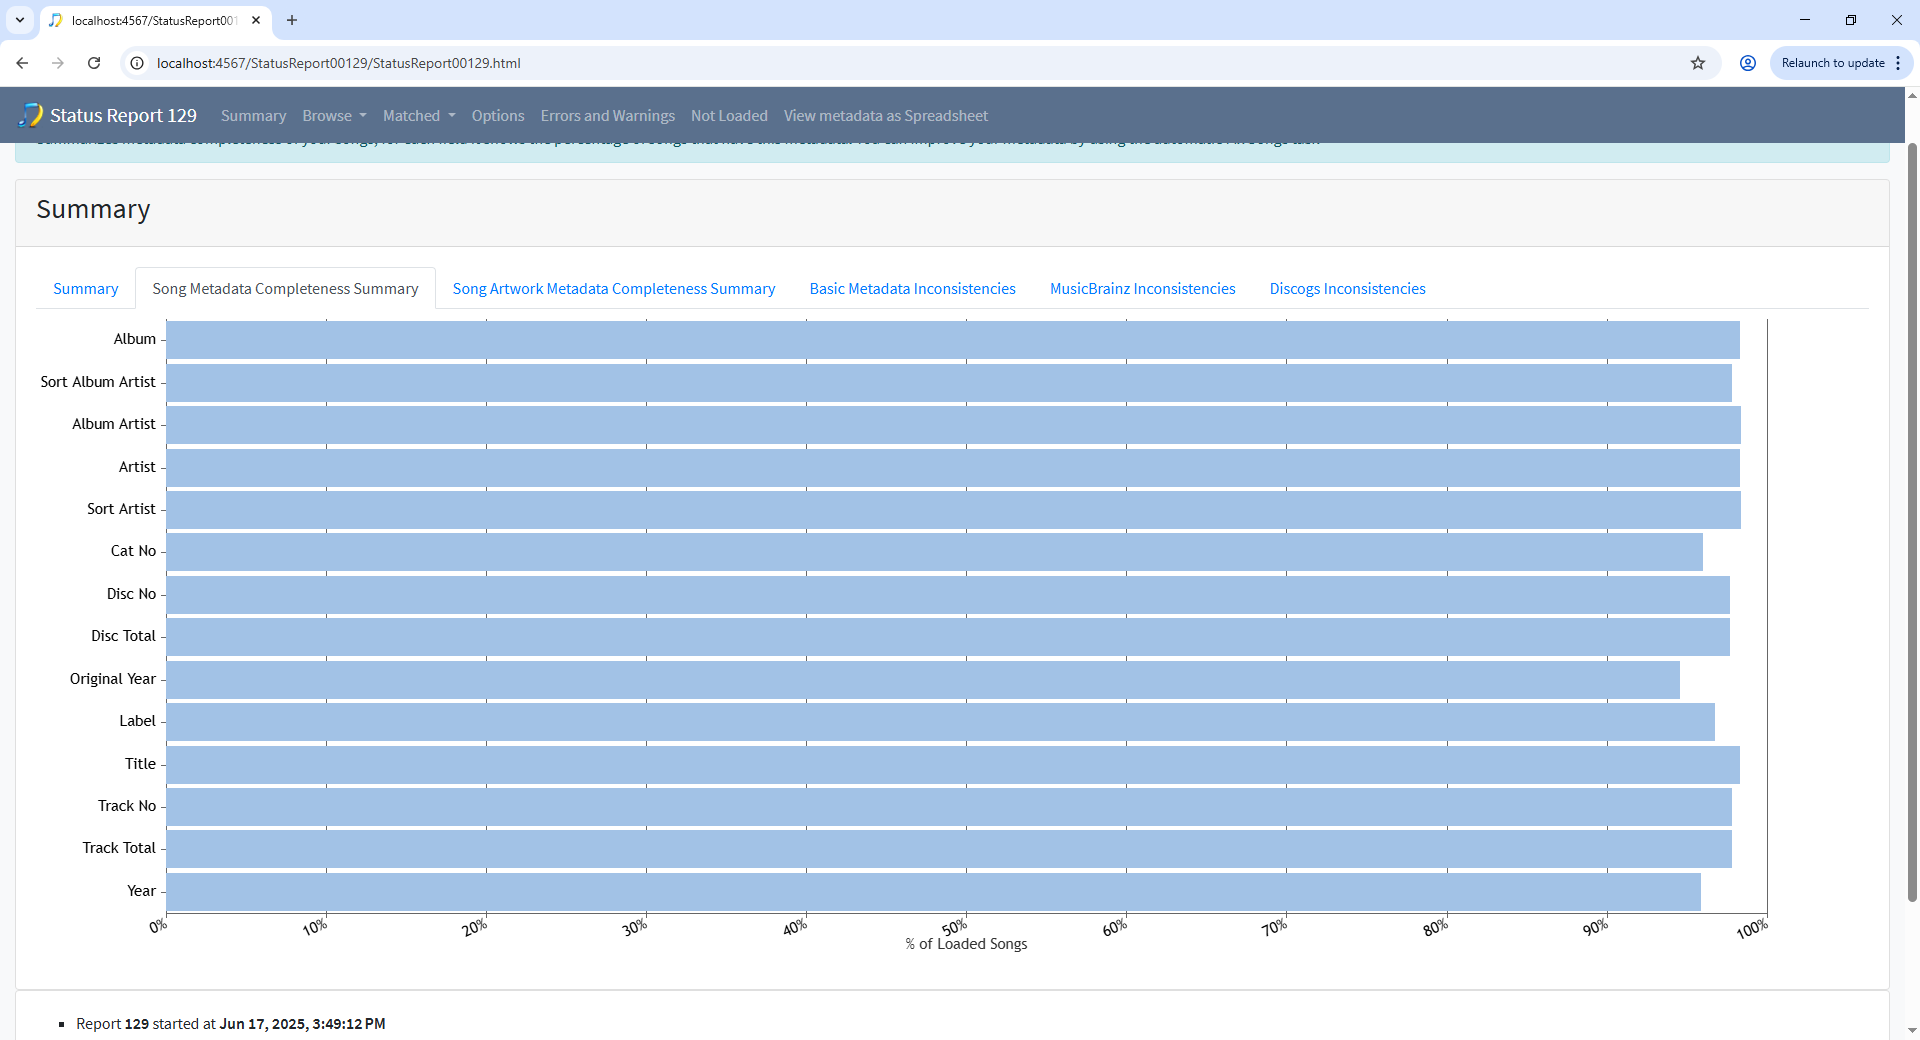
Task: Click the 'Sort Album Artist' axis label
Action: (x=98, y=382)
